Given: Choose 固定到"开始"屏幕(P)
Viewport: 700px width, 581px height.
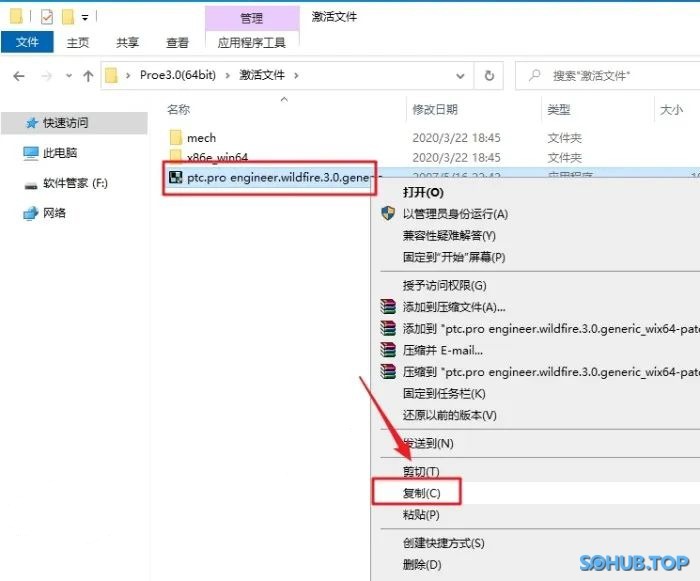Looking at the screenshot, I should pyautogui.click(x=454, y=257).
